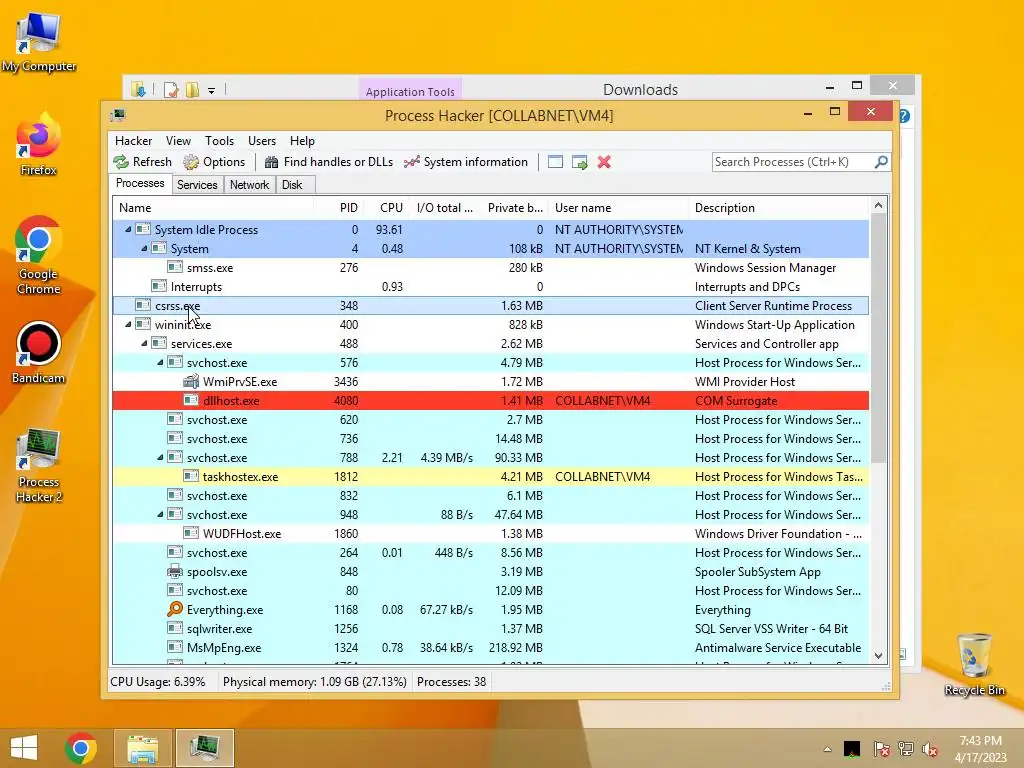Click the spoolsv.exe printer icon
The height and width of the screenshot is (768, 1024).
click(x=174, y=571)
